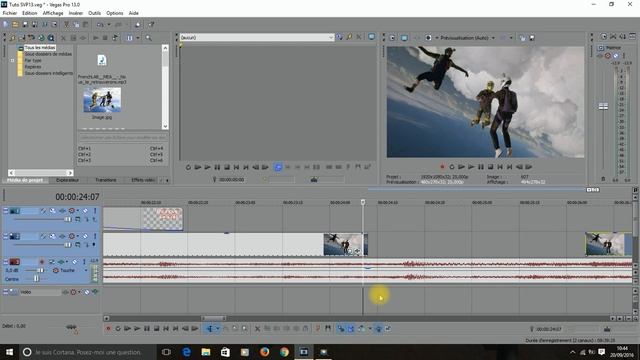640x360 pixels.
Task: Click the Undo arrow icon
Action: click(x=100, y=24)
